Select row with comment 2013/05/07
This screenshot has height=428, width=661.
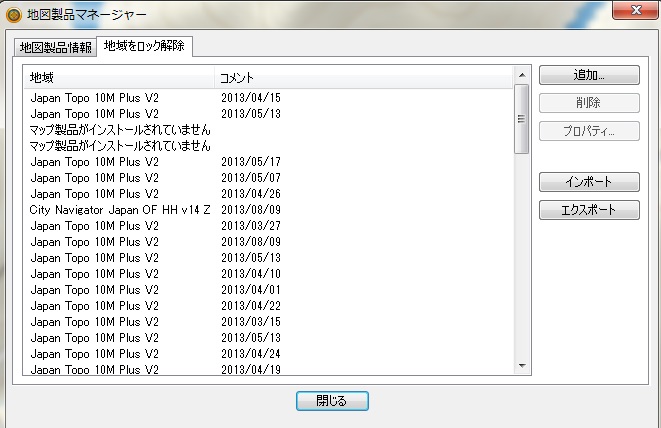click(x=269, y=178)
